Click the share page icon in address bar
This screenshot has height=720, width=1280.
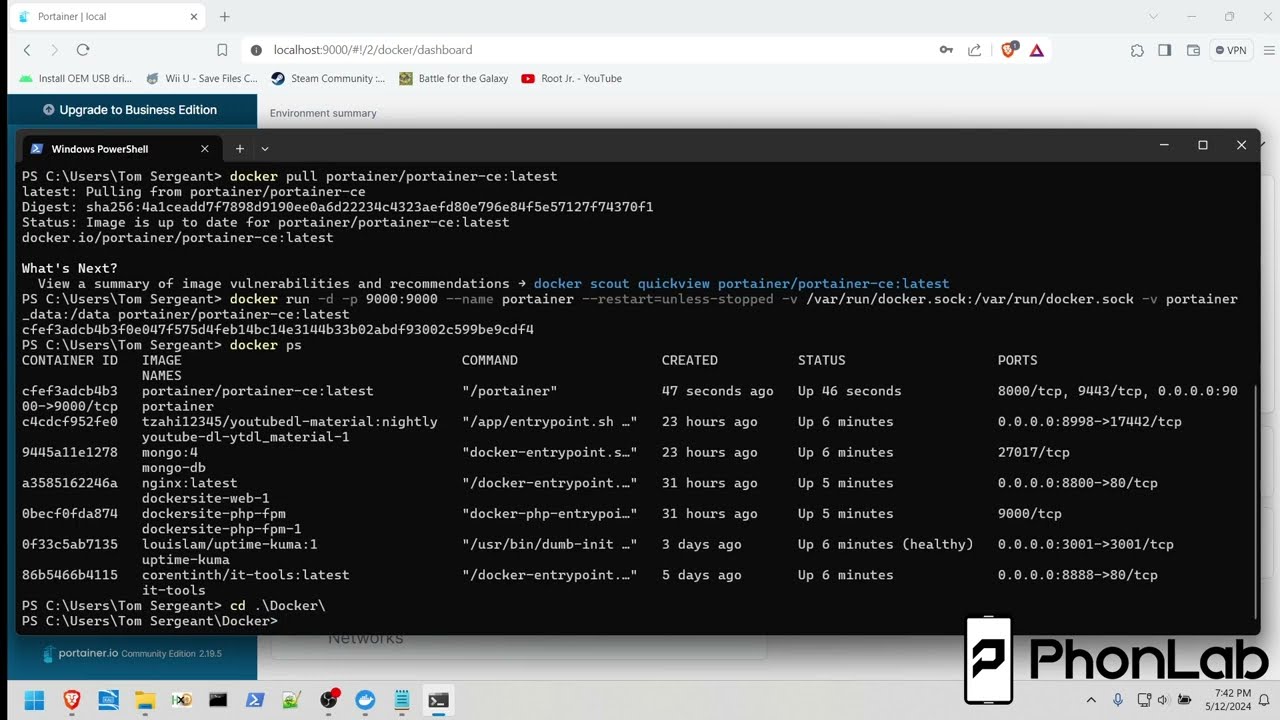click(x=974, y=50)
